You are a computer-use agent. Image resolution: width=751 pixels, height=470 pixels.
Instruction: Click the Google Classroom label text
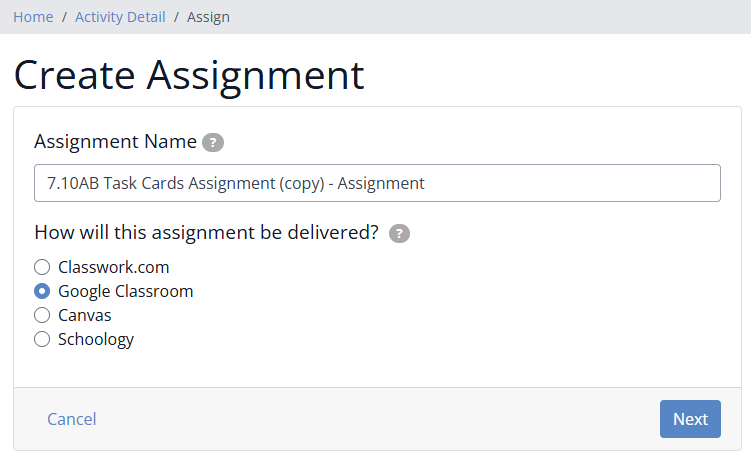(125, 291)
